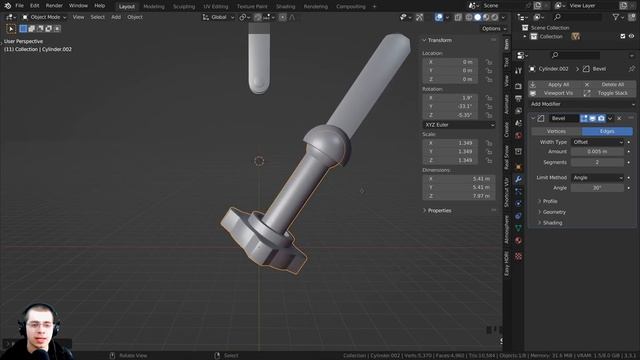The image size is (640, 360).
Task: Collapse the Bevel modifier panel
Action: click(x=533, y=118)
